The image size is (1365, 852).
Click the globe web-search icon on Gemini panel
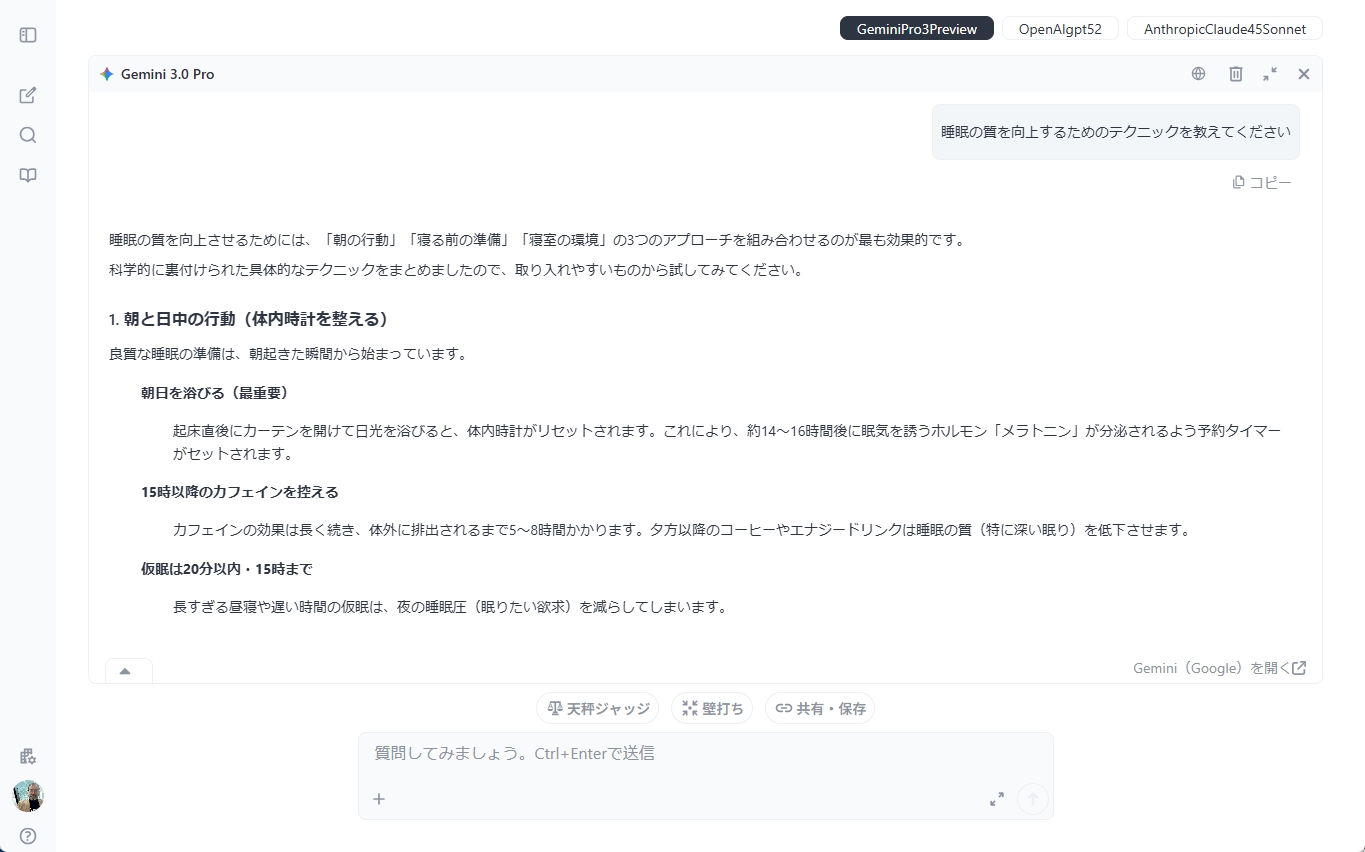click(1197, 73)
